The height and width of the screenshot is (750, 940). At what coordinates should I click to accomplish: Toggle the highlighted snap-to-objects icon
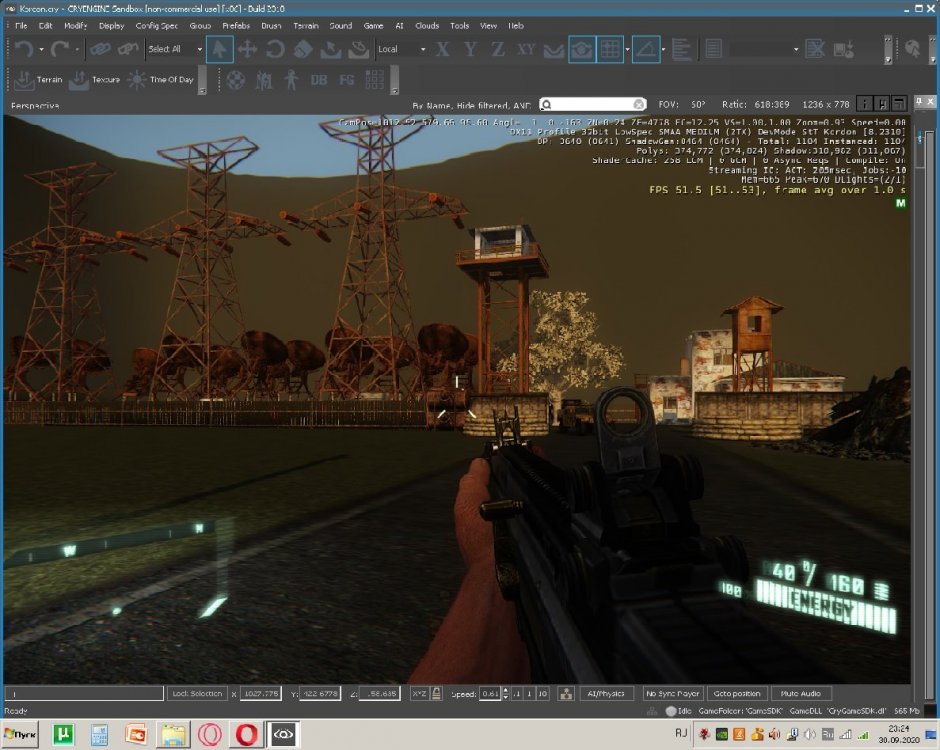coord(582,49)
